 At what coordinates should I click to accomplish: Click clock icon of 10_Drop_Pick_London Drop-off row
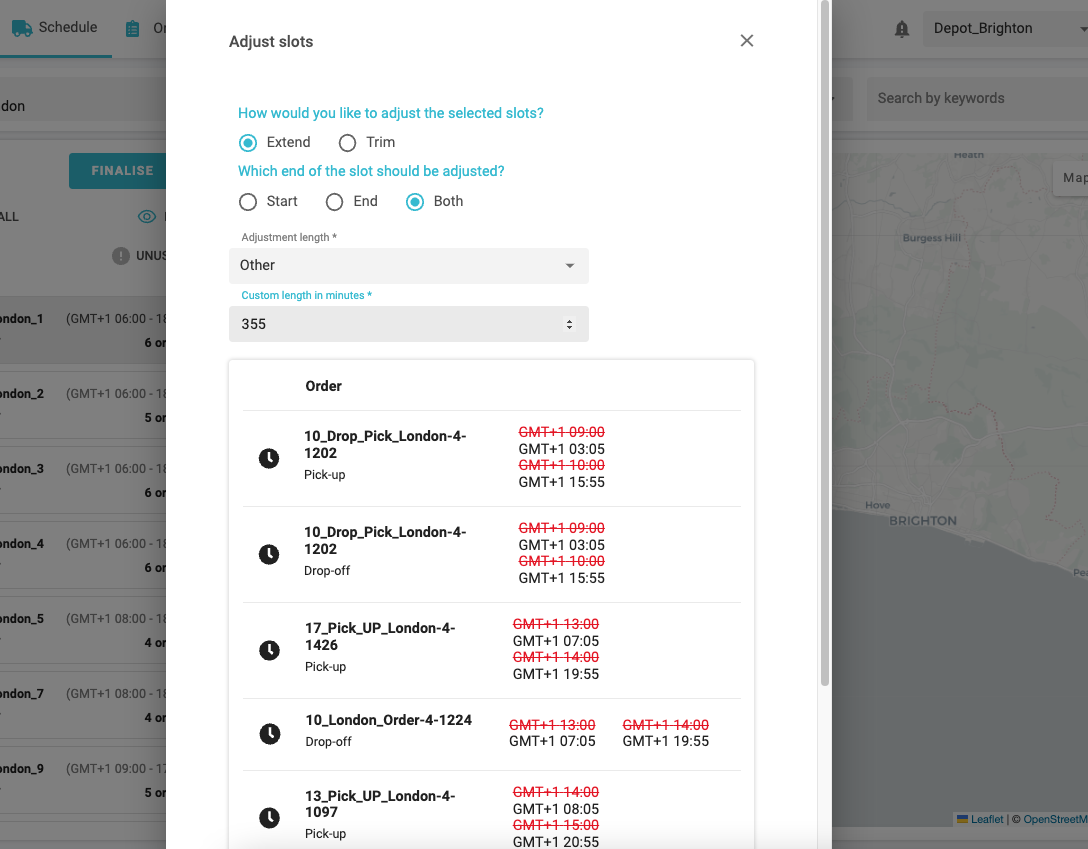click(269, 554)
